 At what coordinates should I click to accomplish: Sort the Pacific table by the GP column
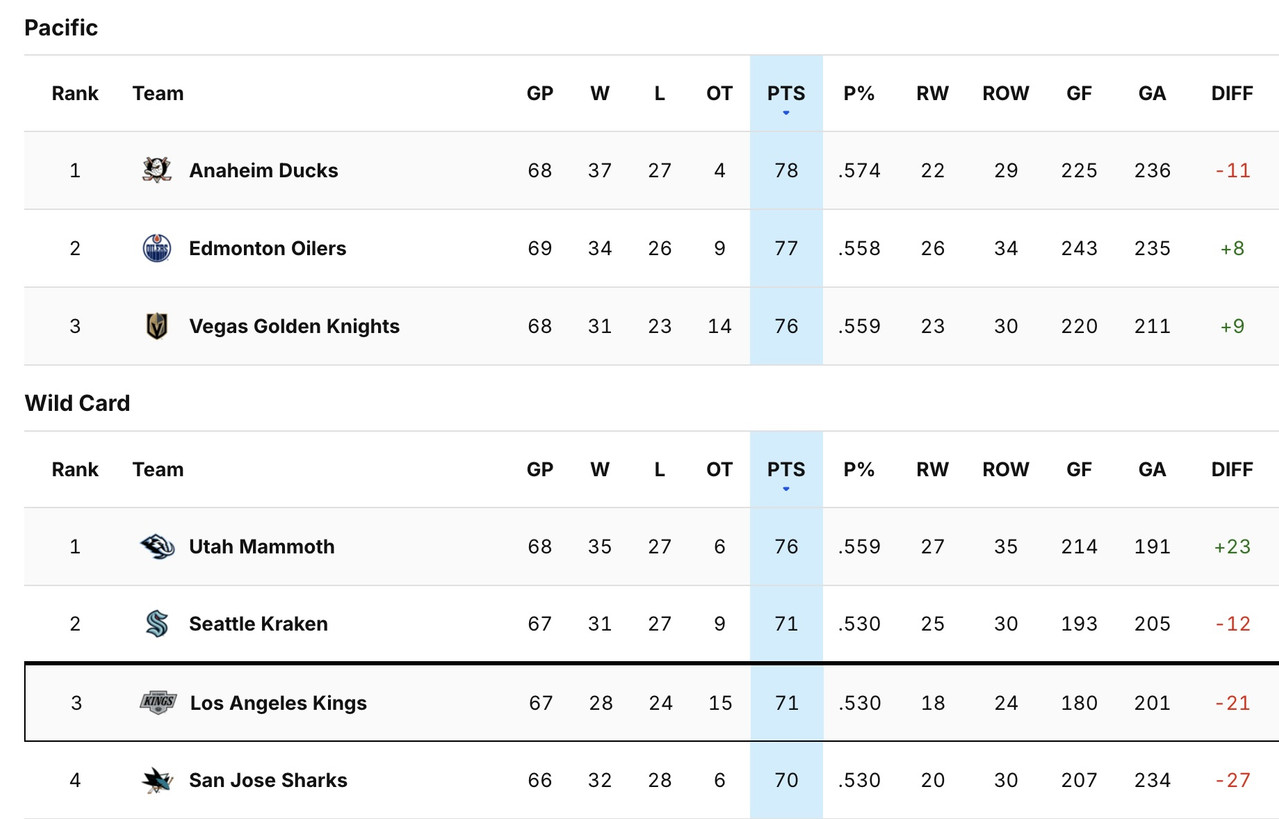point(539,93)
